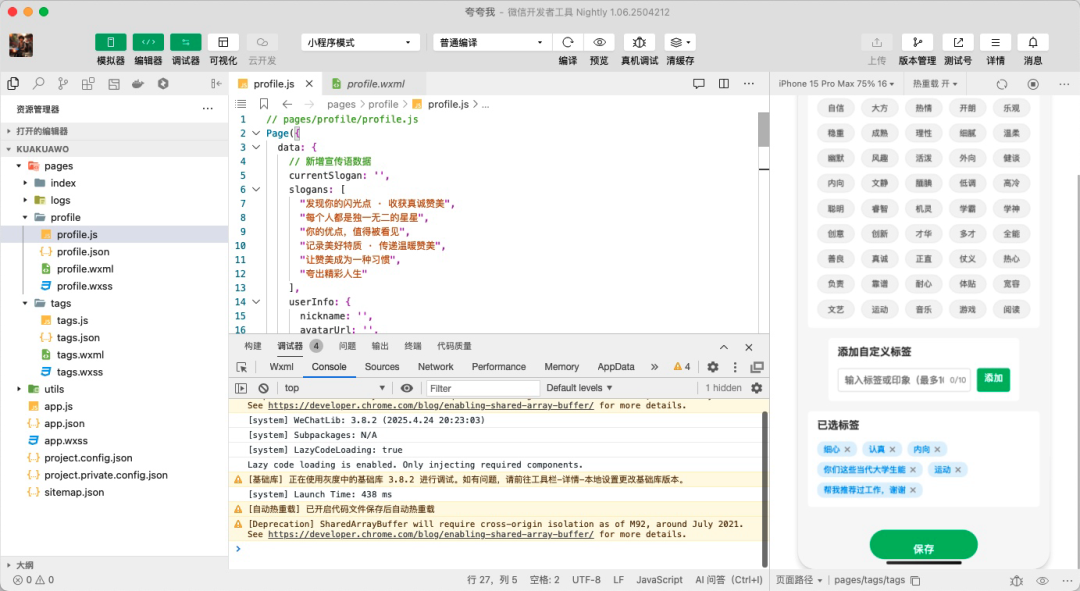Open 版本管理 branch icon
The width and height of the screenshot is (1080, 591).
pyautogui.click(x=917, y=42)
